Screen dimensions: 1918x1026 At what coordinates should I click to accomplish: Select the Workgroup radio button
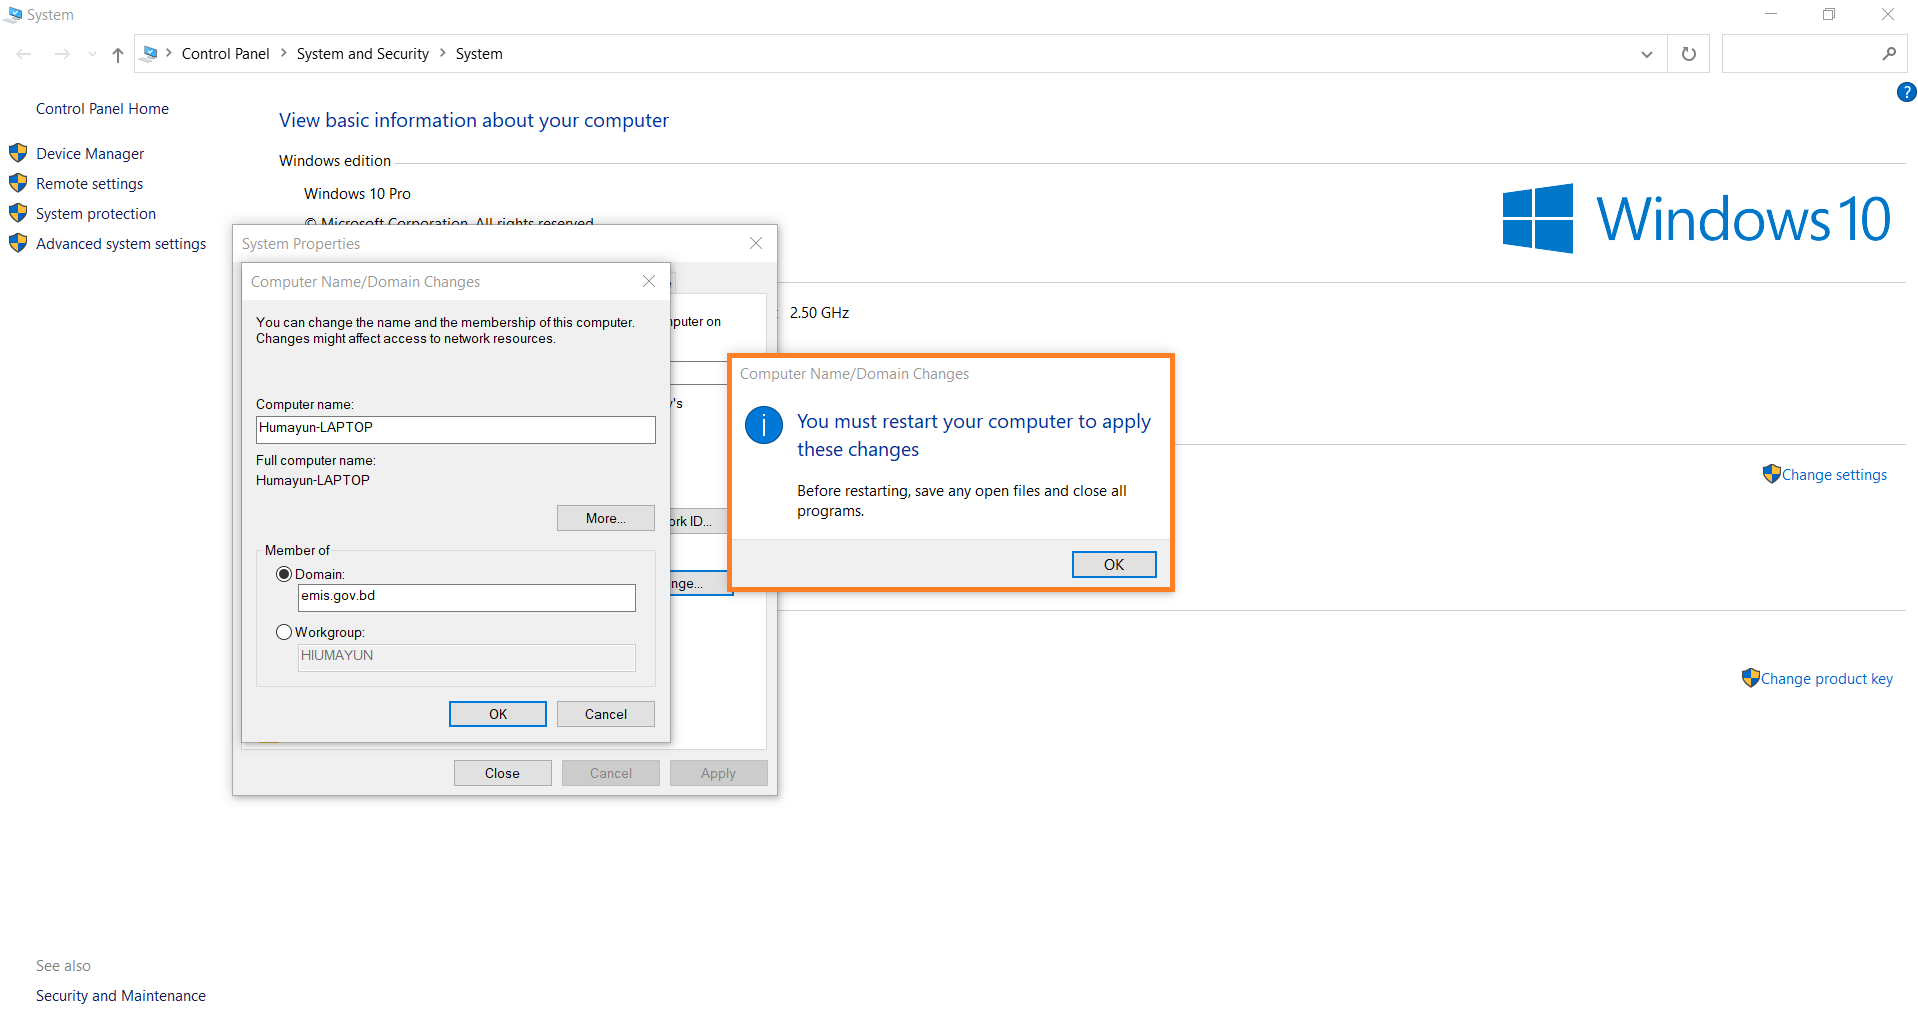click(x=284, y=632)
